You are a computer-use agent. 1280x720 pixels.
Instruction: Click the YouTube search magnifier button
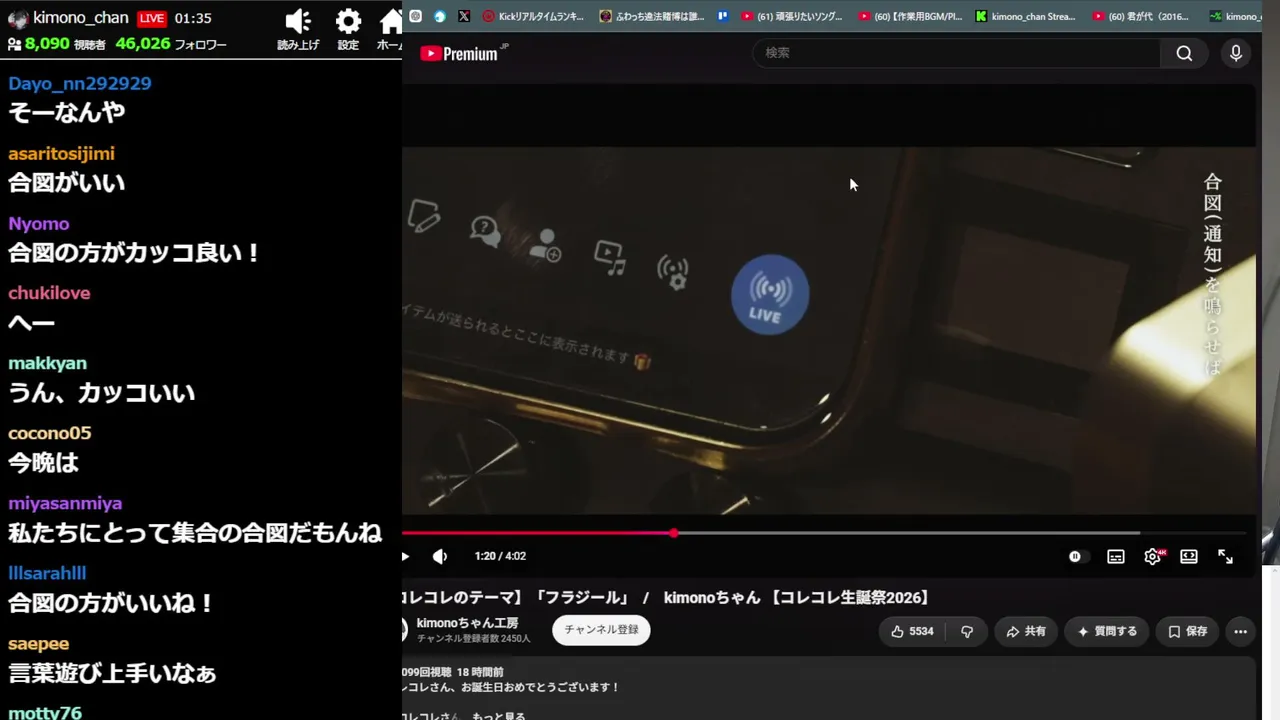1184,53
